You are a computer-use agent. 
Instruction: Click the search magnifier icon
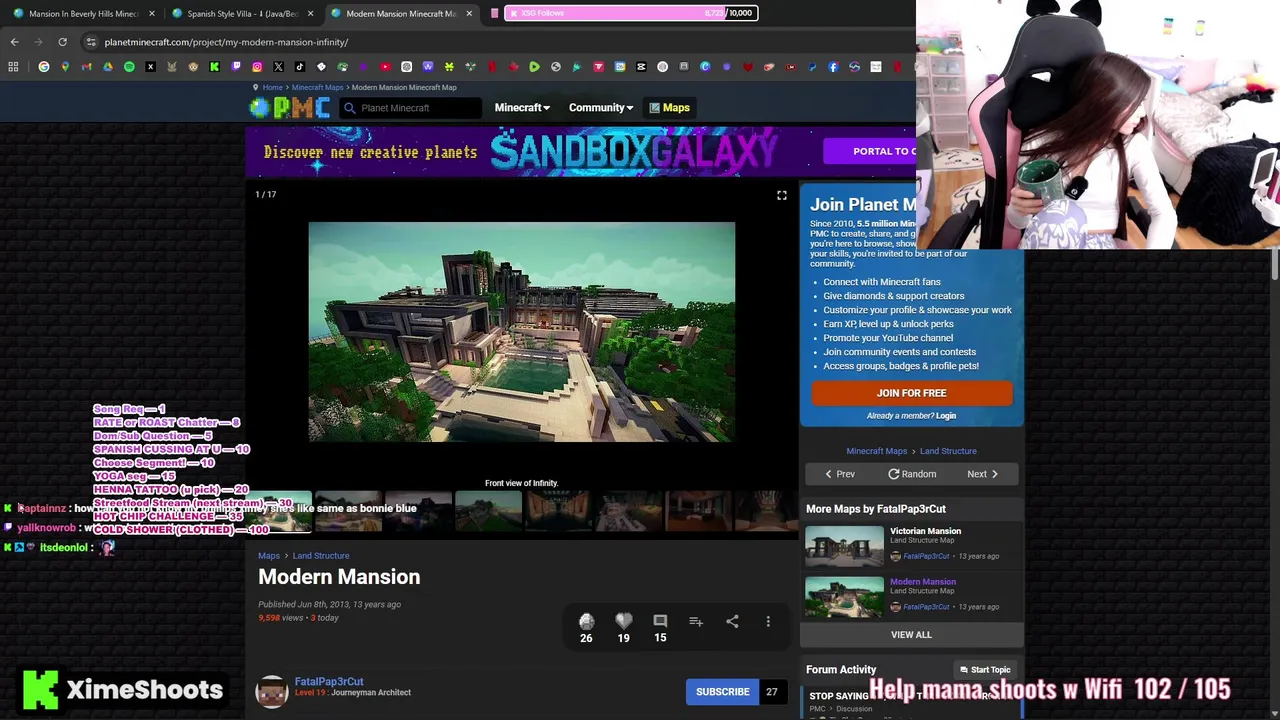point(350,108)
